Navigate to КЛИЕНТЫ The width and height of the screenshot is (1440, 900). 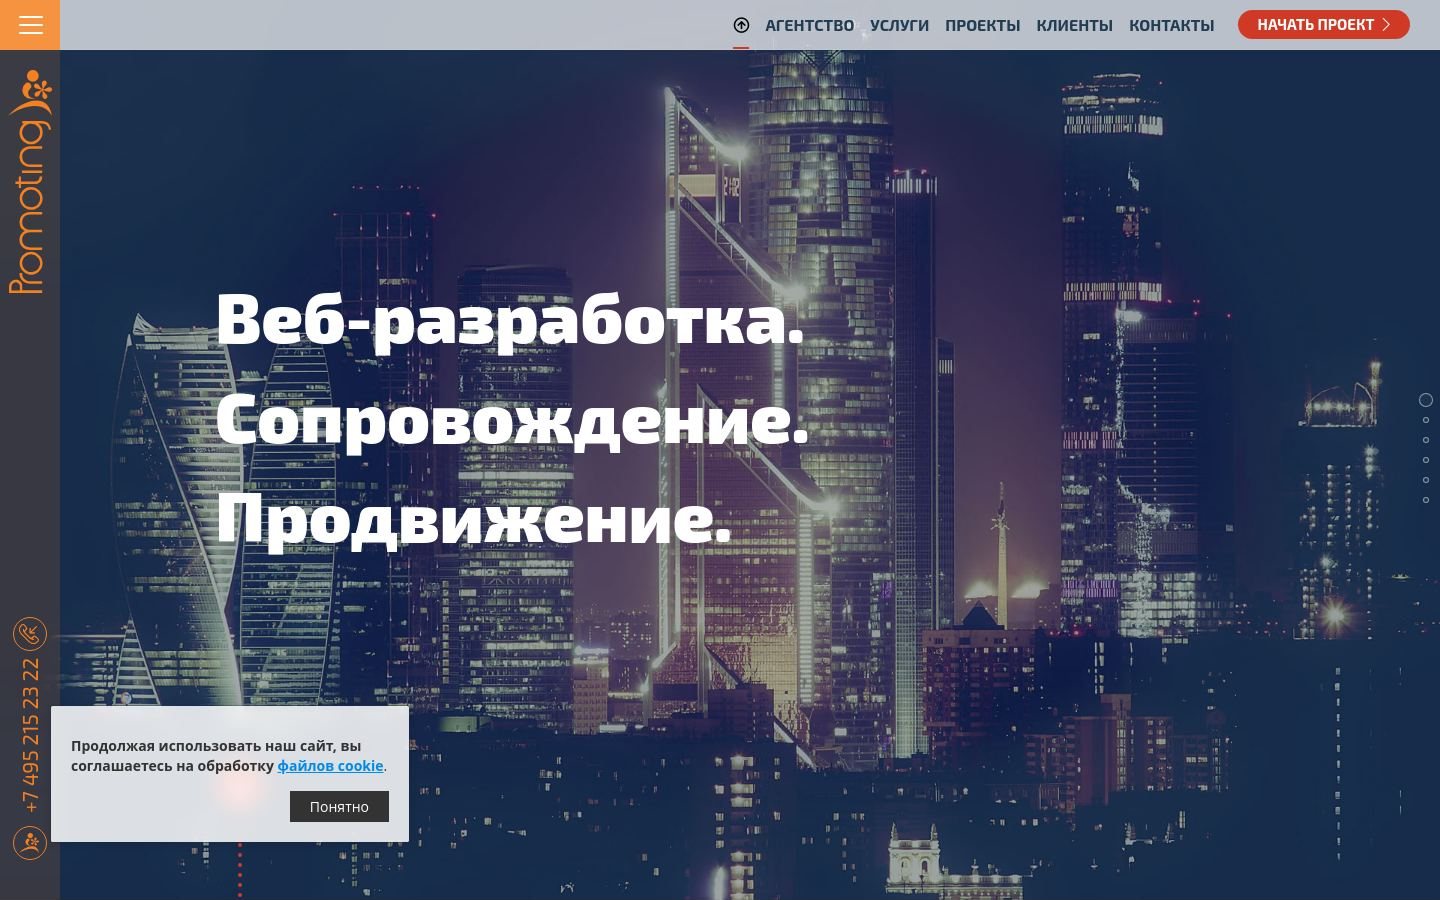pyautogui.click(x=1074, y=25)
